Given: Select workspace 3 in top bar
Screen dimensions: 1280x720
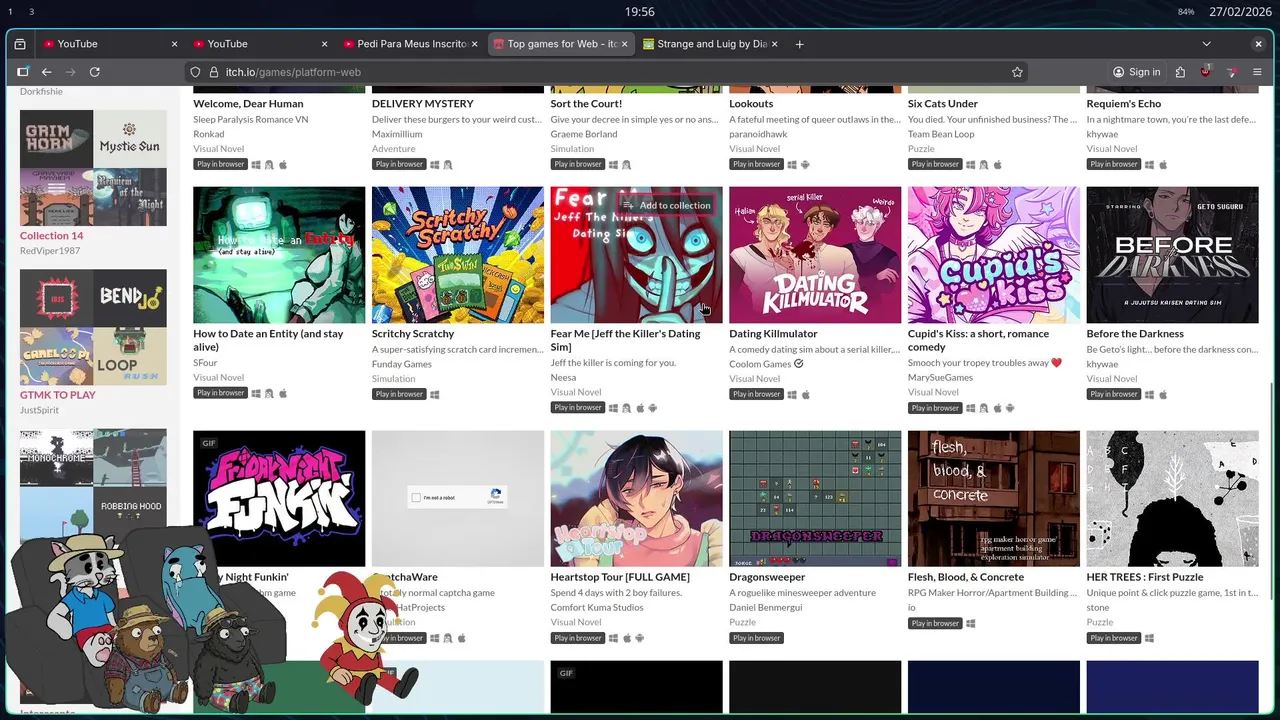Looking at the screenshot, I should click(x=32, y=12).
